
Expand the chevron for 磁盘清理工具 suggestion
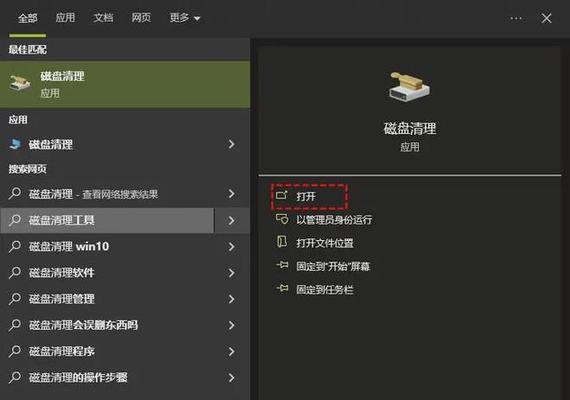(x=232, y=220)
